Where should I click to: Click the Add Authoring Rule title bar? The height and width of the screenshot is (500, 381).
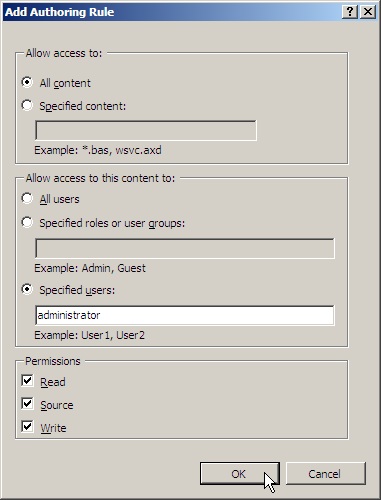[172, 12]
